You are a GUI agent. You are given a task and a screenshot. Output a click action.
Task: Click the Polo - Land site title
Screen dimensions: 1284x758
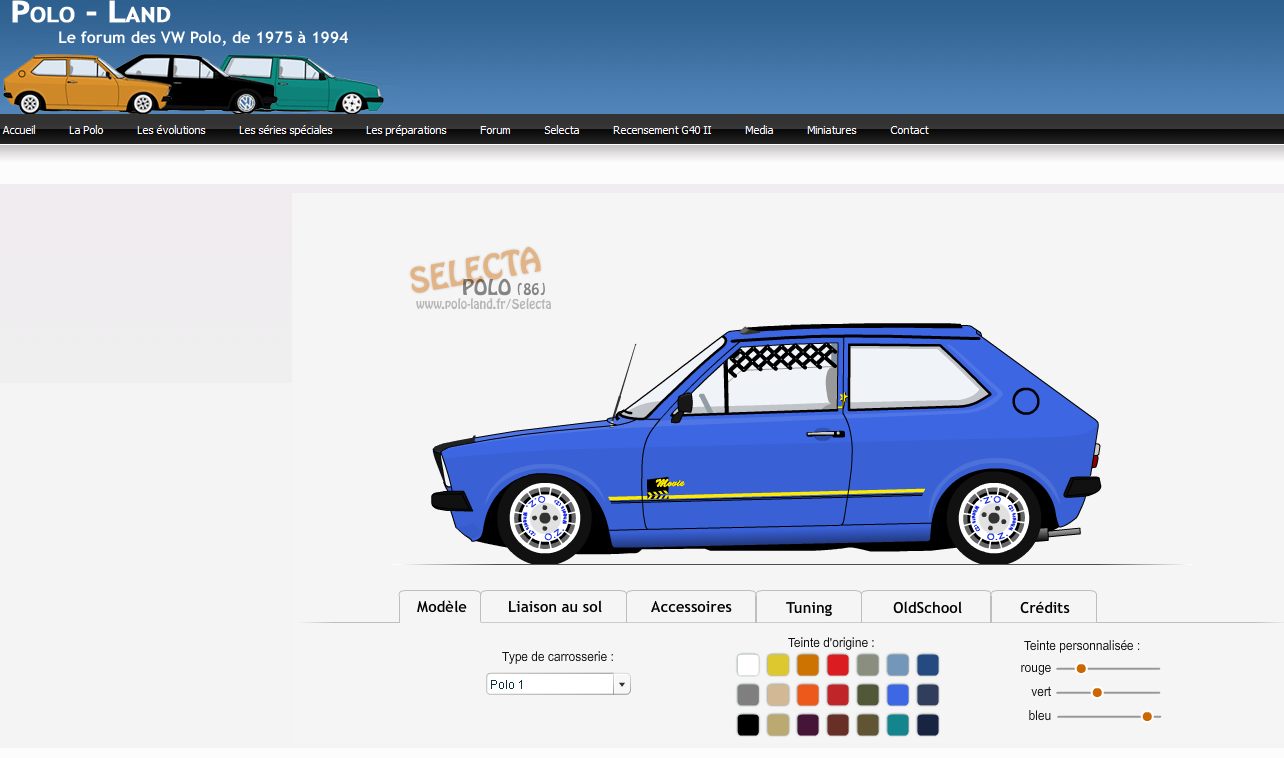pos(91,13)
